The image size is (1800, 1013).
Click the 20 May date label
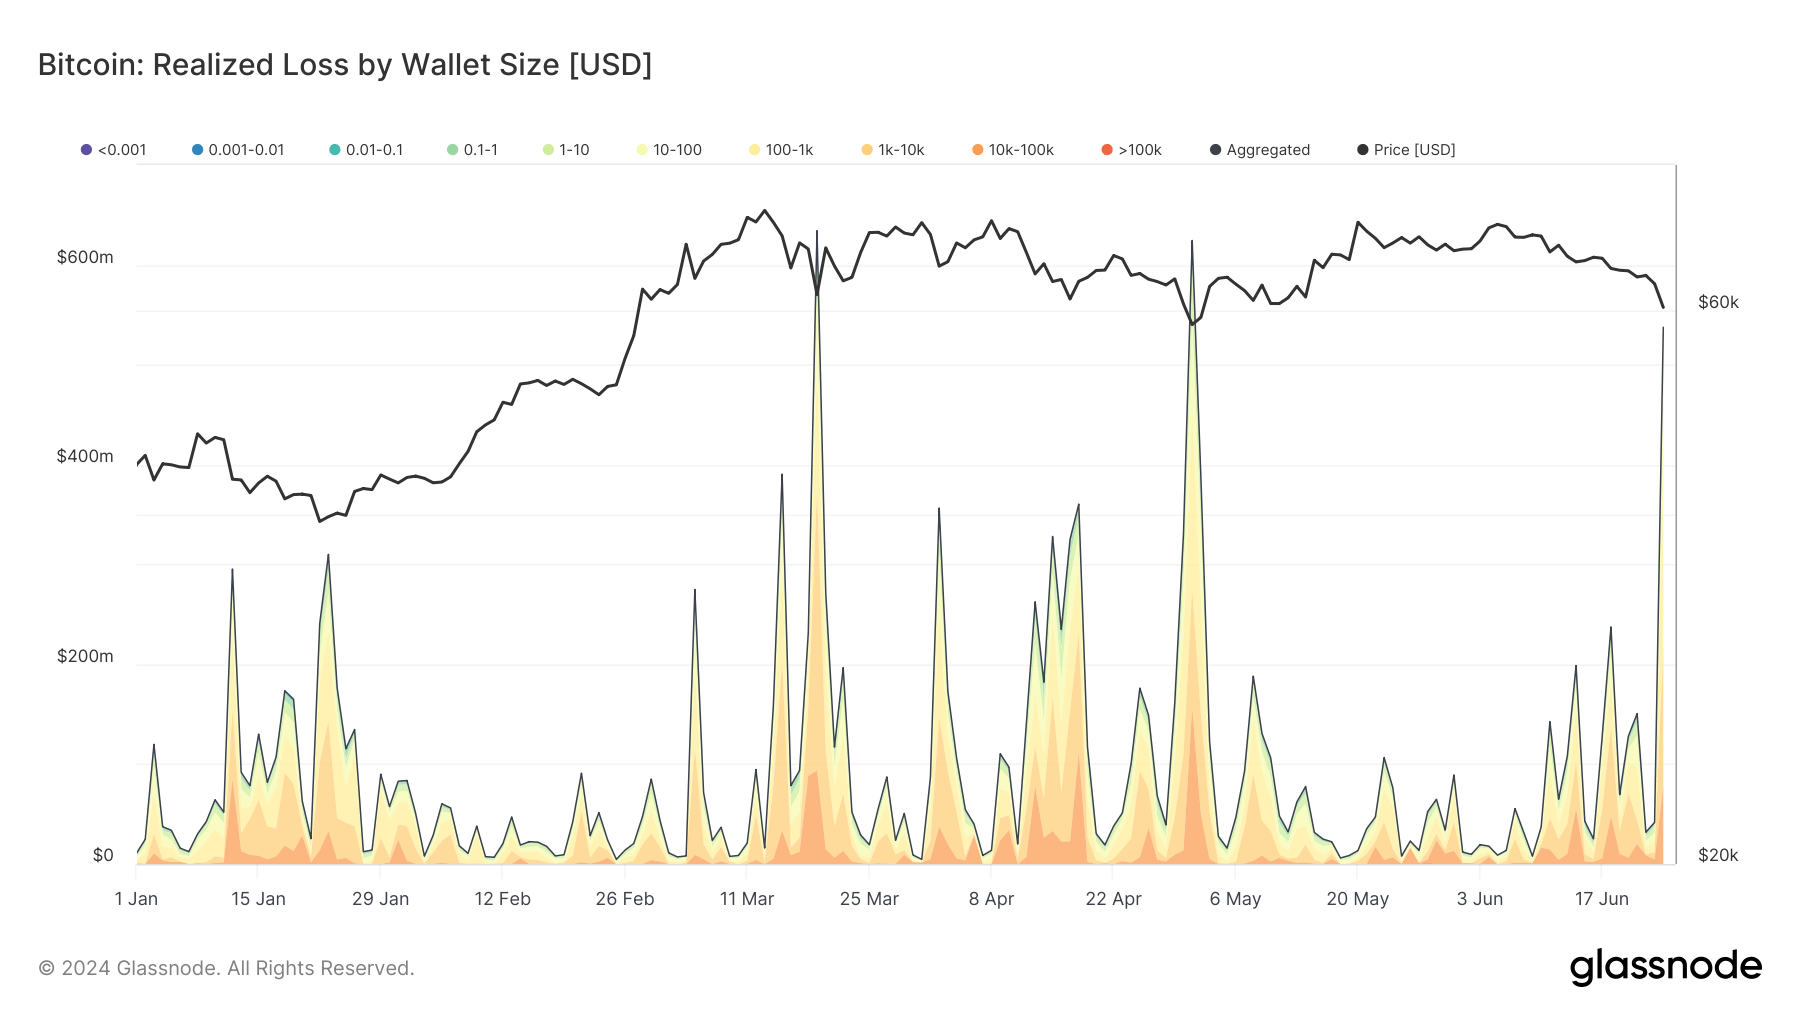point(1357,899)
